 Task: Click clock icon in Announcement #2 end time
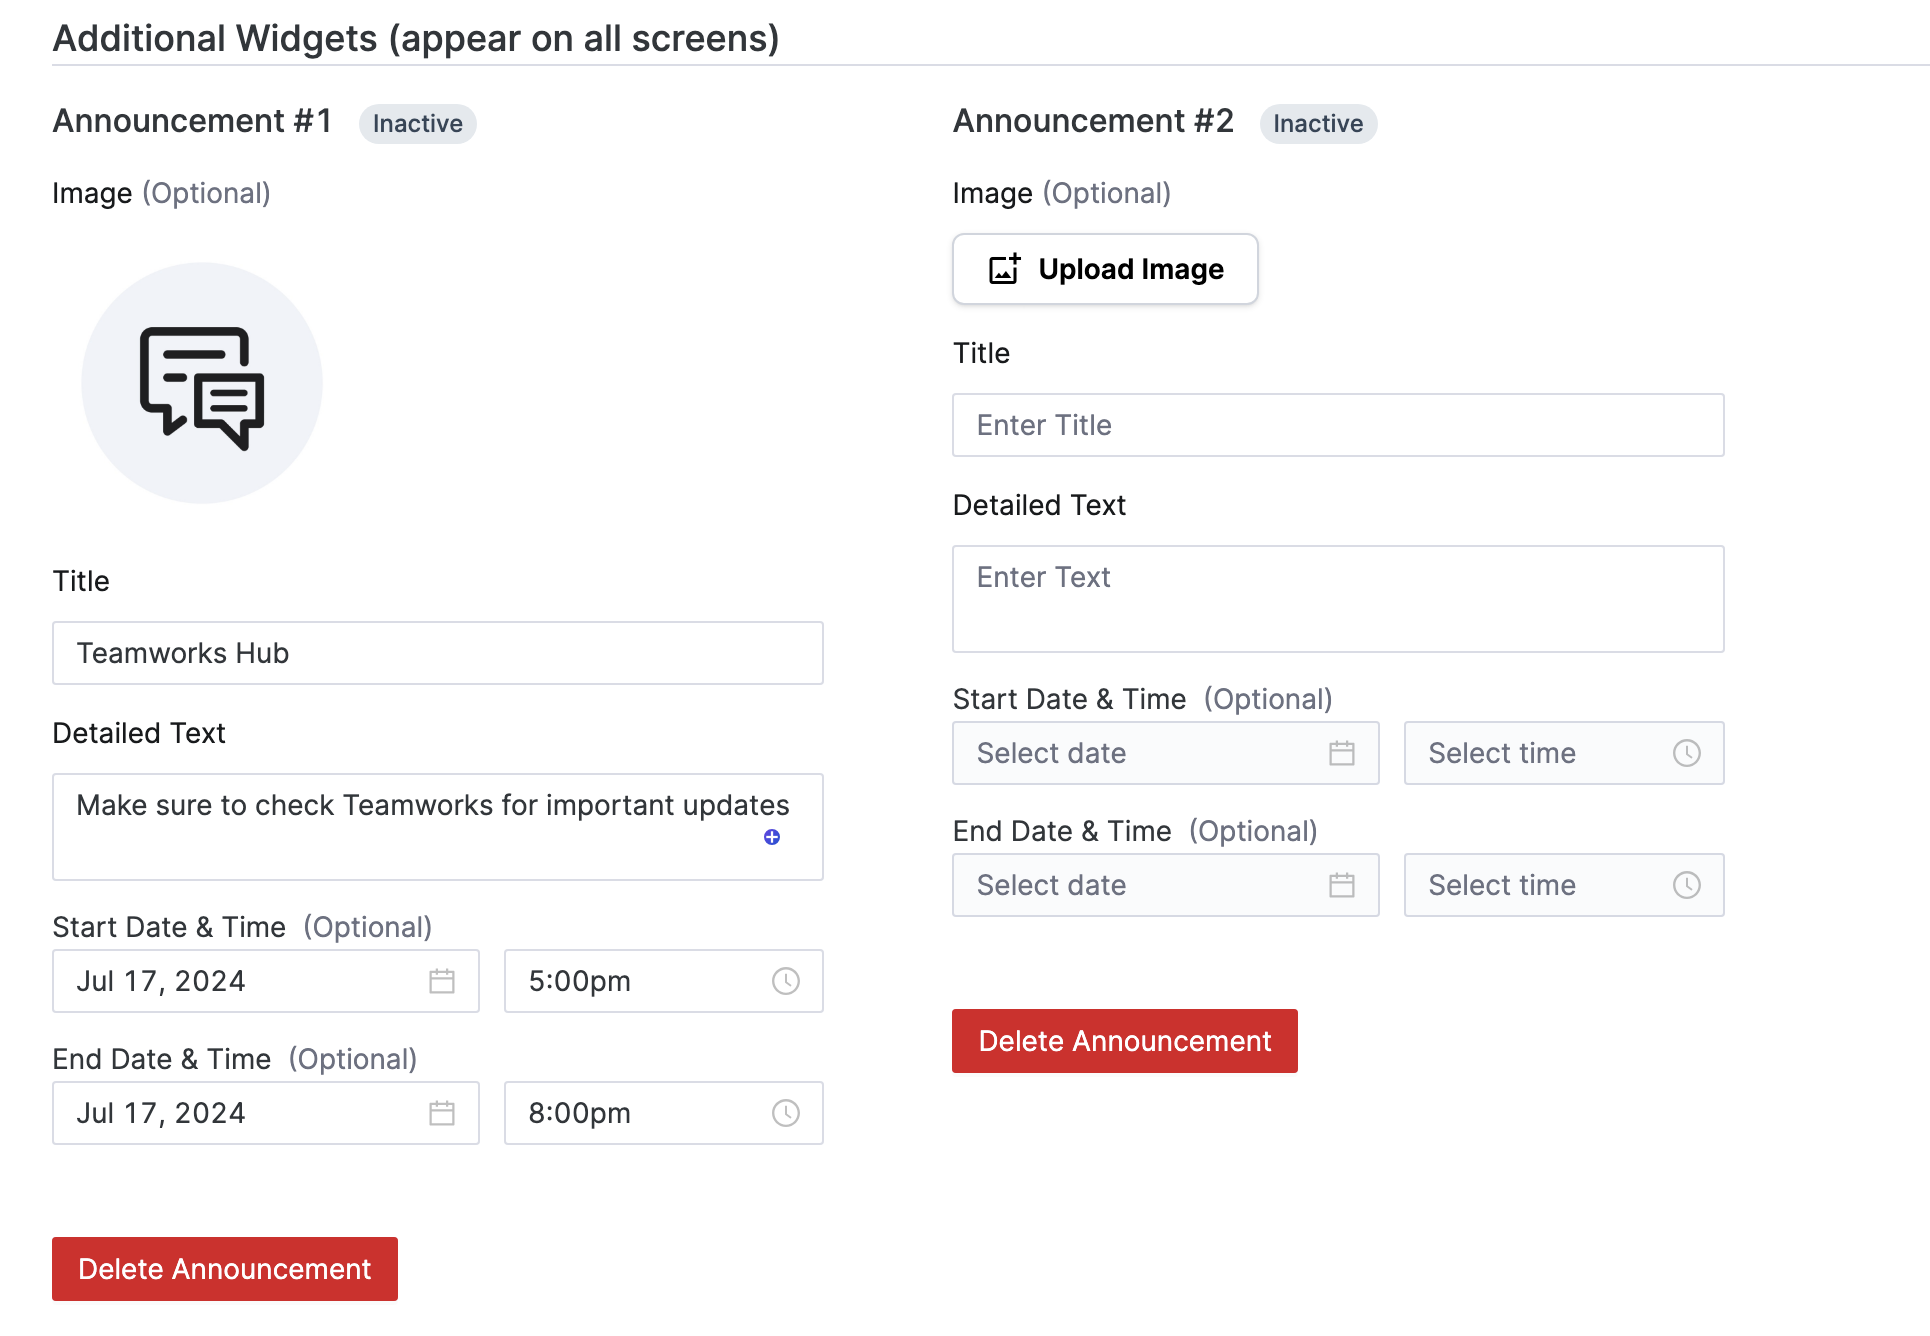point(1686,885)
